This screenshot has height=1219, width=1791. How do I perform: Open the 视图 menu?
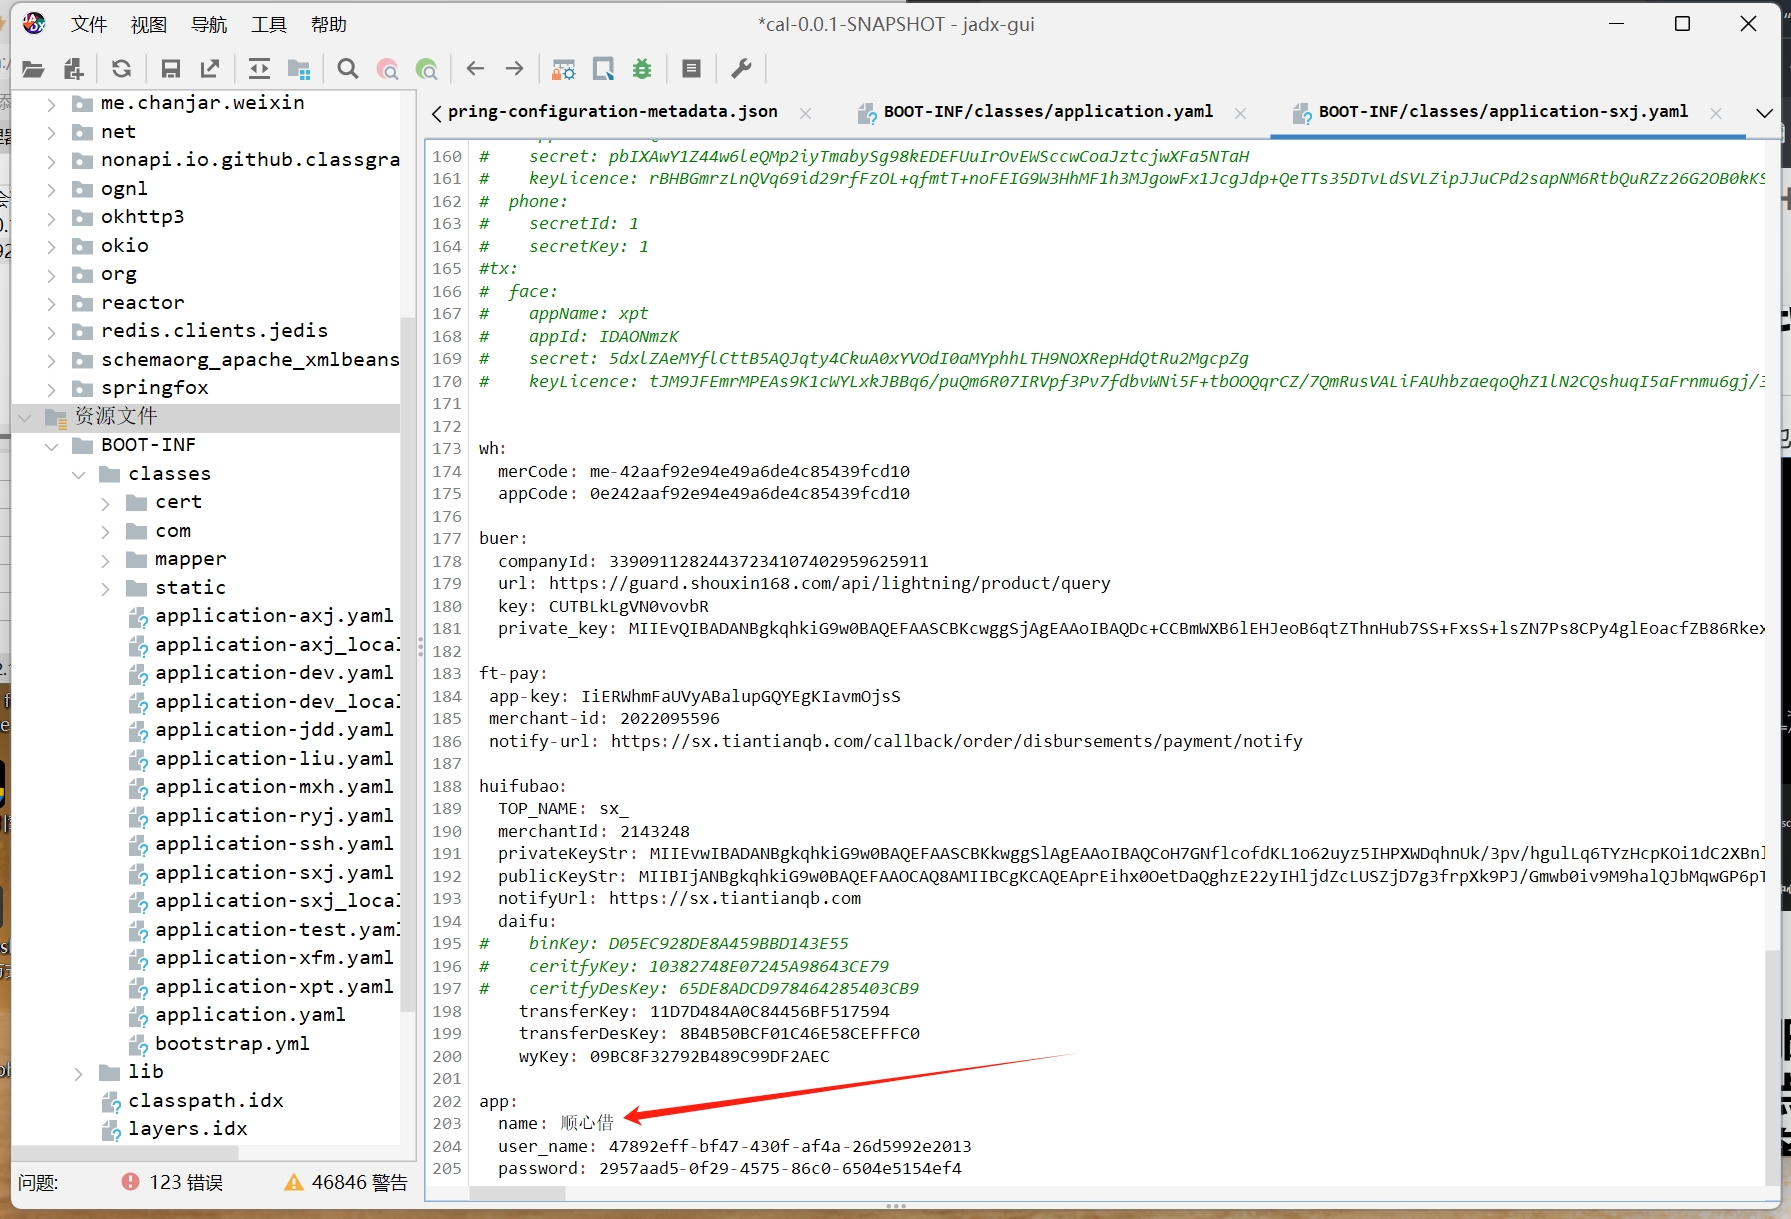pyautogui.click(x=149, y=24)
